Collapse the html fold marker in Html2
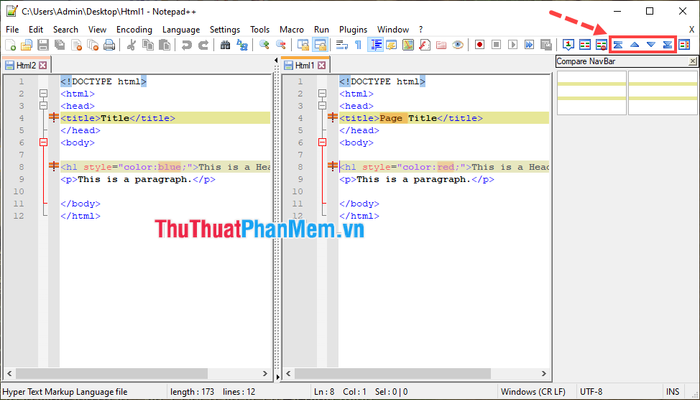700x400 pixels. click(x=43, y=94)
